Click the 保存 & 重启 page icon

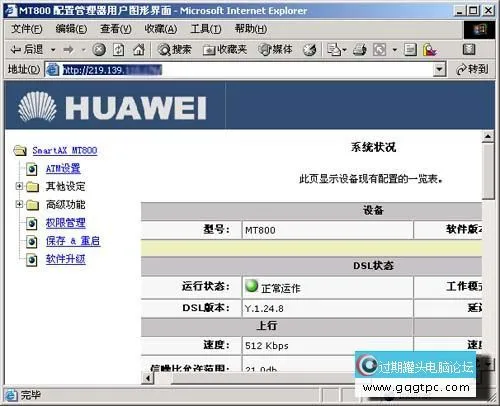(x=32, y=241)
